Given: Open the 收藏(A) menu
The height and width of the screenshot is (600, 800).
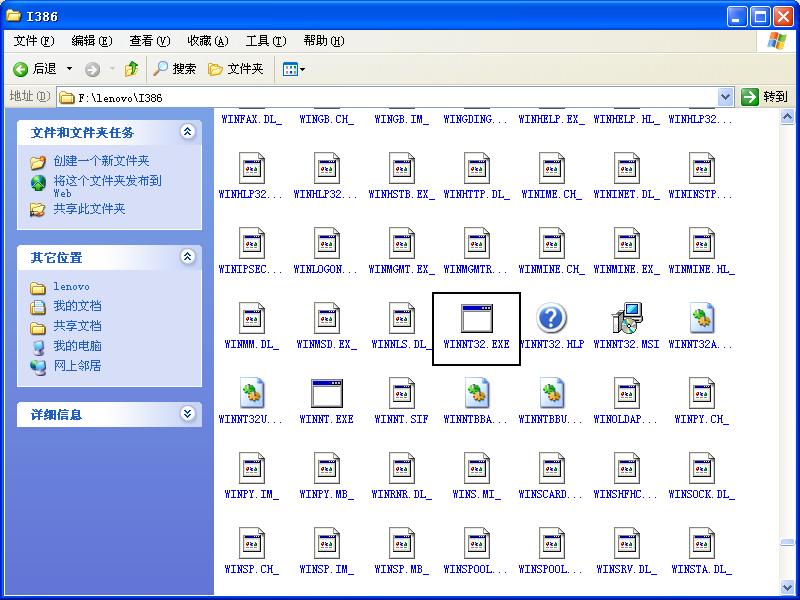Looking at the screenshot, I should coord(208,41).
